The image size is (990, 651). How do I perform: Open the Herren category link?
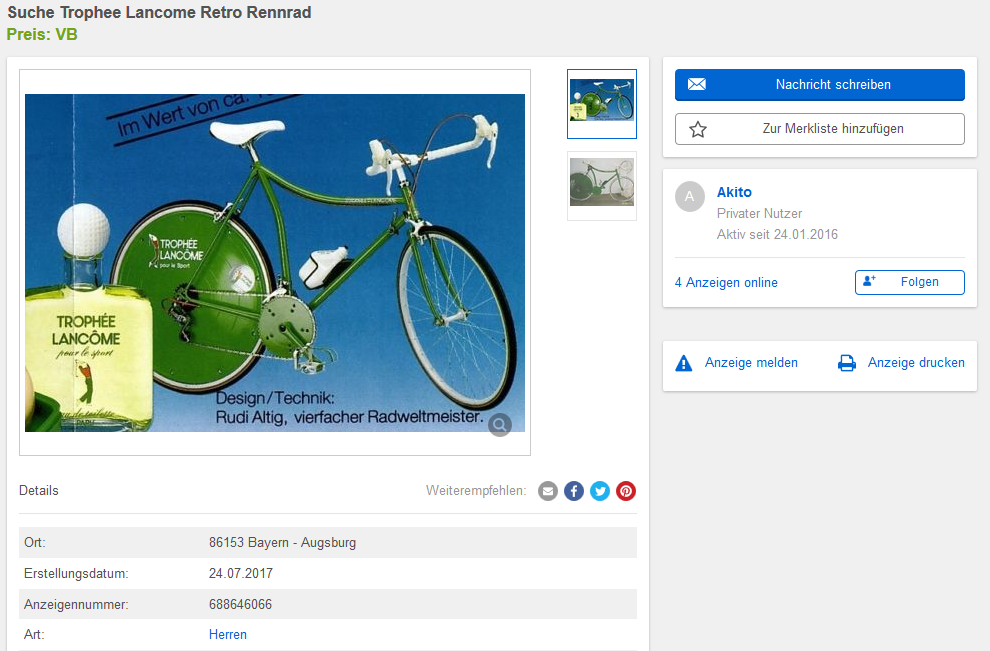point(228,635)
